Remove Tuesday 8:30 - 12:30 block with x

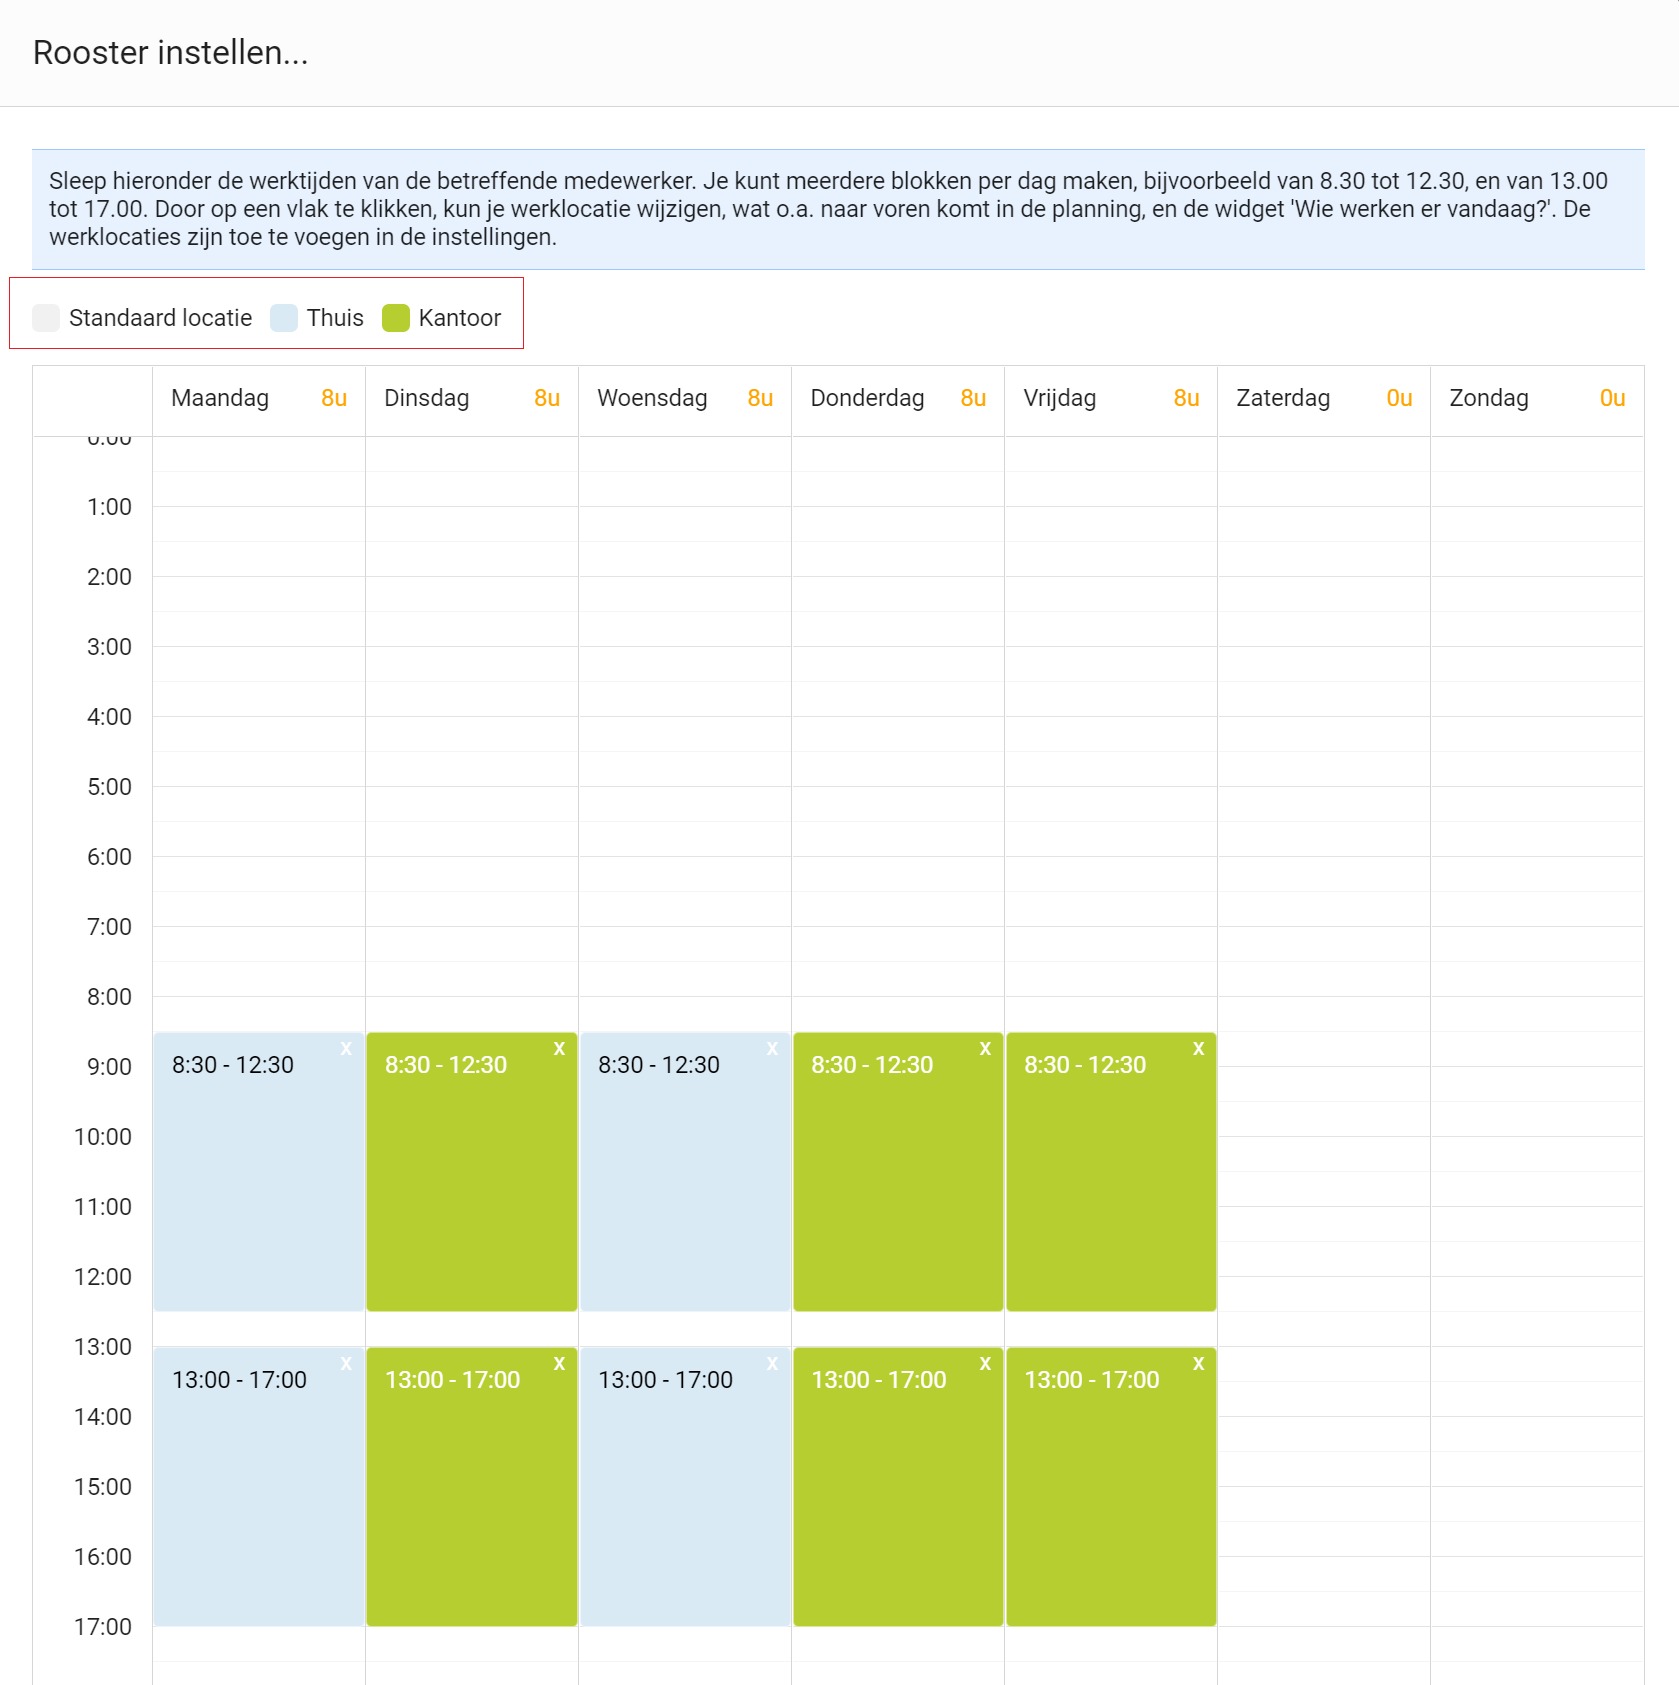559,1048
